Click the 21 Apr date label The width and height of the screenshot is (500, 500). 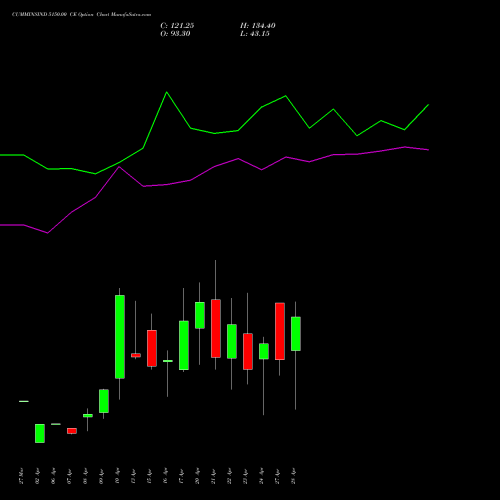pos(213,476)
